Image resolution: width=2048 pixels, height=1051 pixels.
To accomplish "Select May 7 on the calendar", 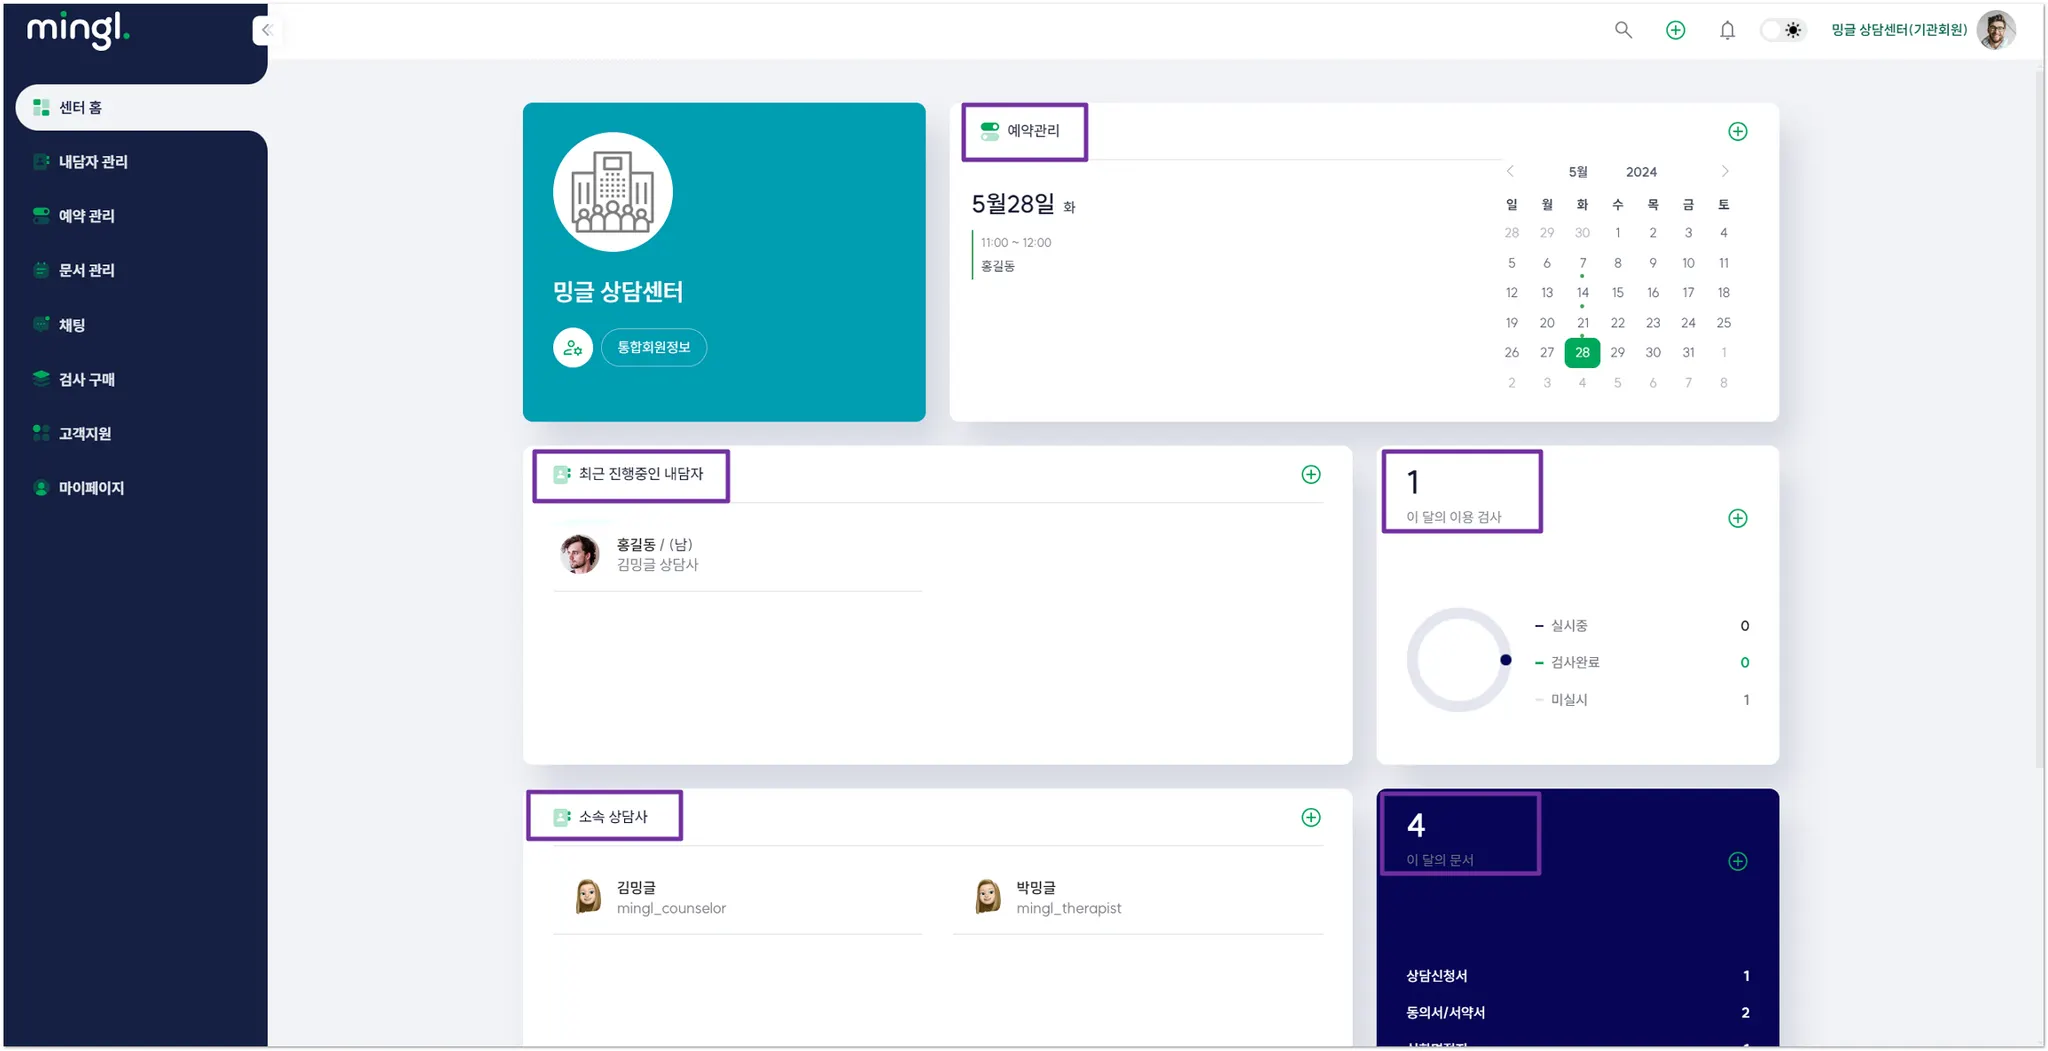I will 1582,263.
